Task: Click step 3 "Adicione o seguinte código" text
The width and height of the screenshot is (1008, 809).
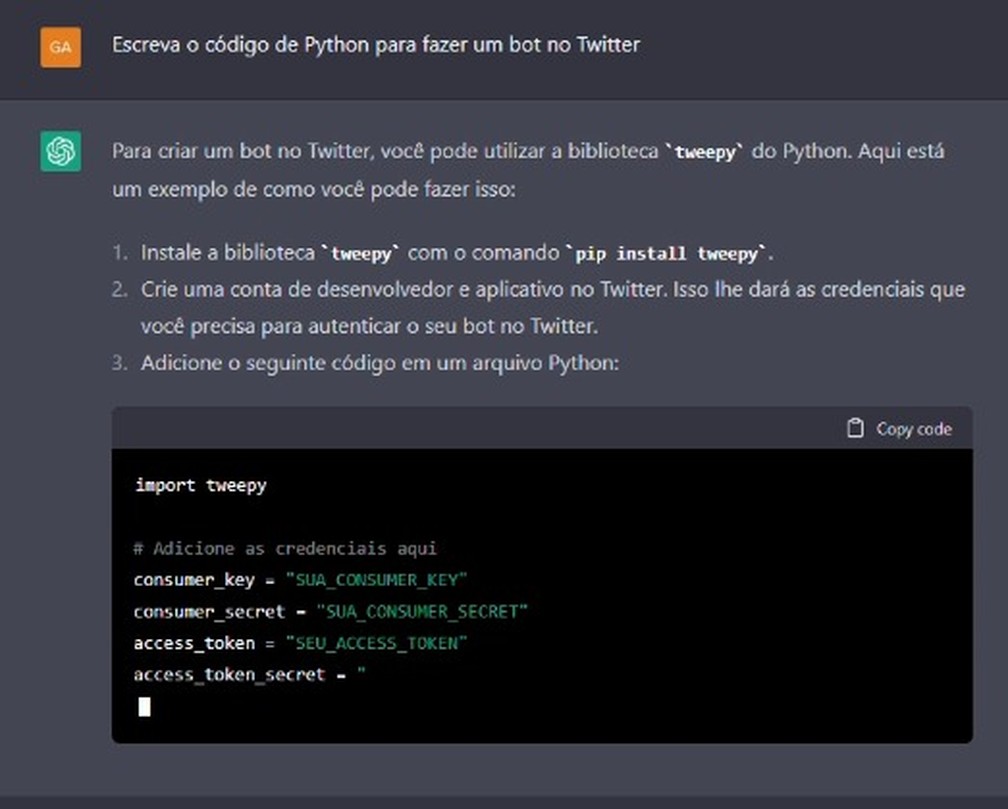Action: pos(380,363)
